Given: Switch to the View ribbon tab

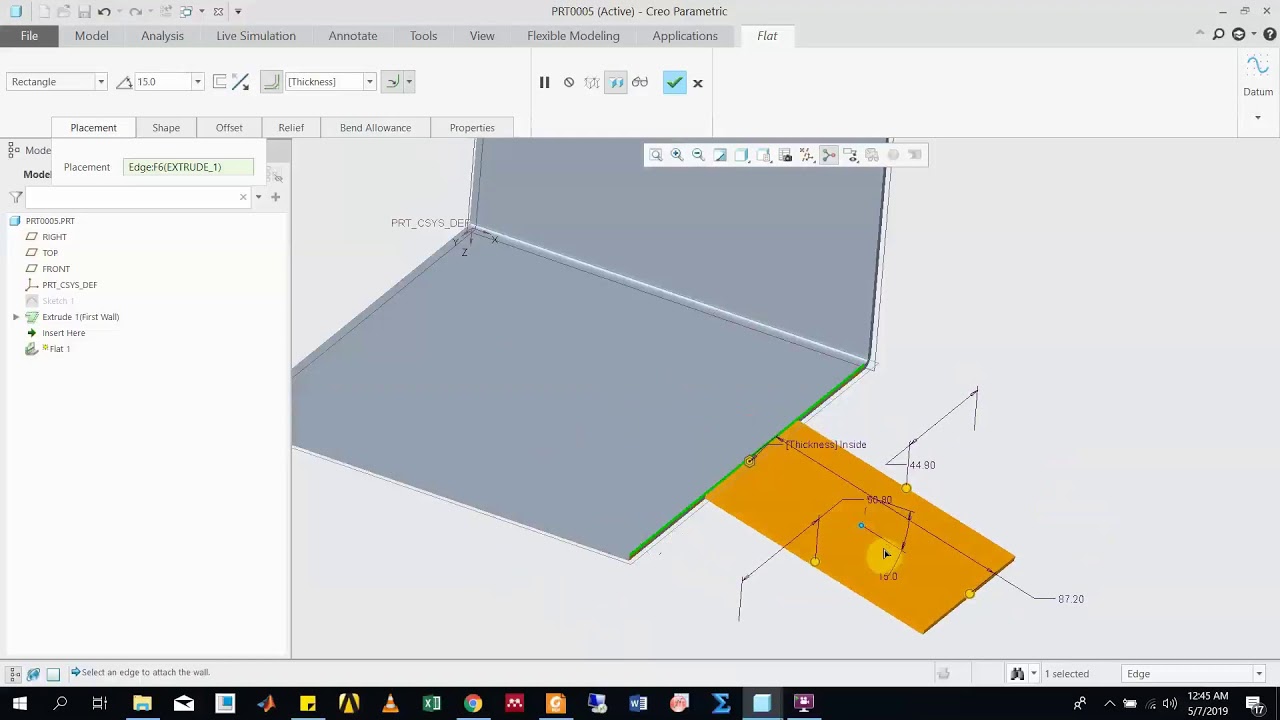Looking at the screenshot, I should point(482,36).
